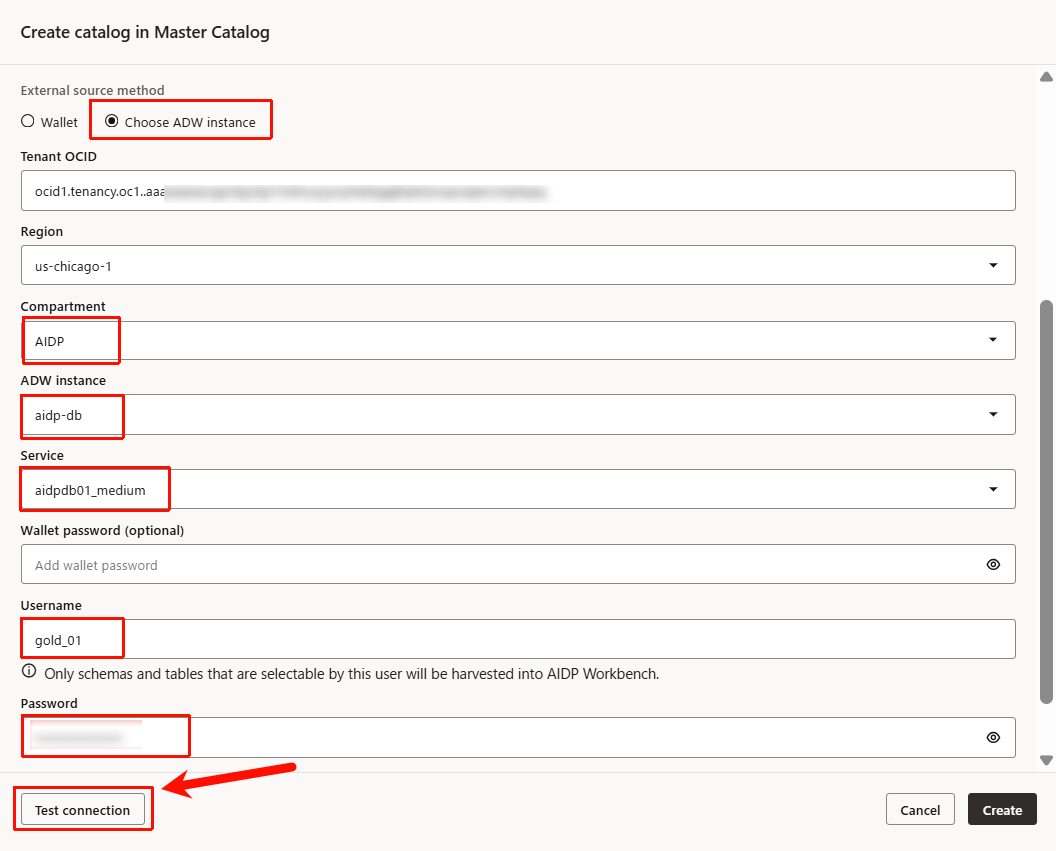Click the Wallet password input field
This screenshot has height=851, width=1056.
coord(518,564)
